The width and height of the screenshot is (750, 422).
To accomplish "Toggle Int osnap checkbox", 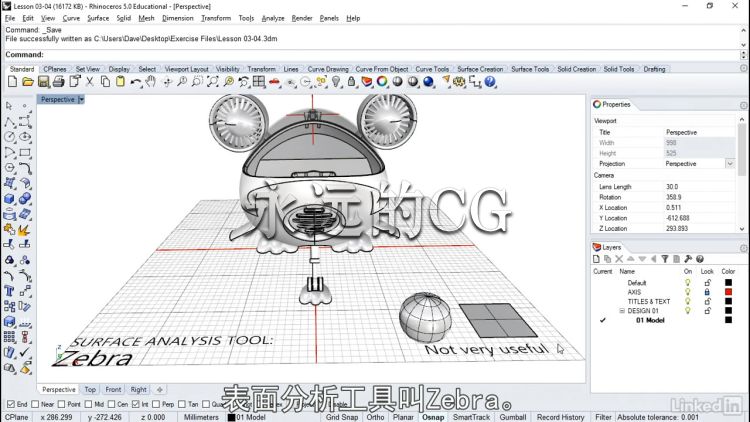I will 135,404.
